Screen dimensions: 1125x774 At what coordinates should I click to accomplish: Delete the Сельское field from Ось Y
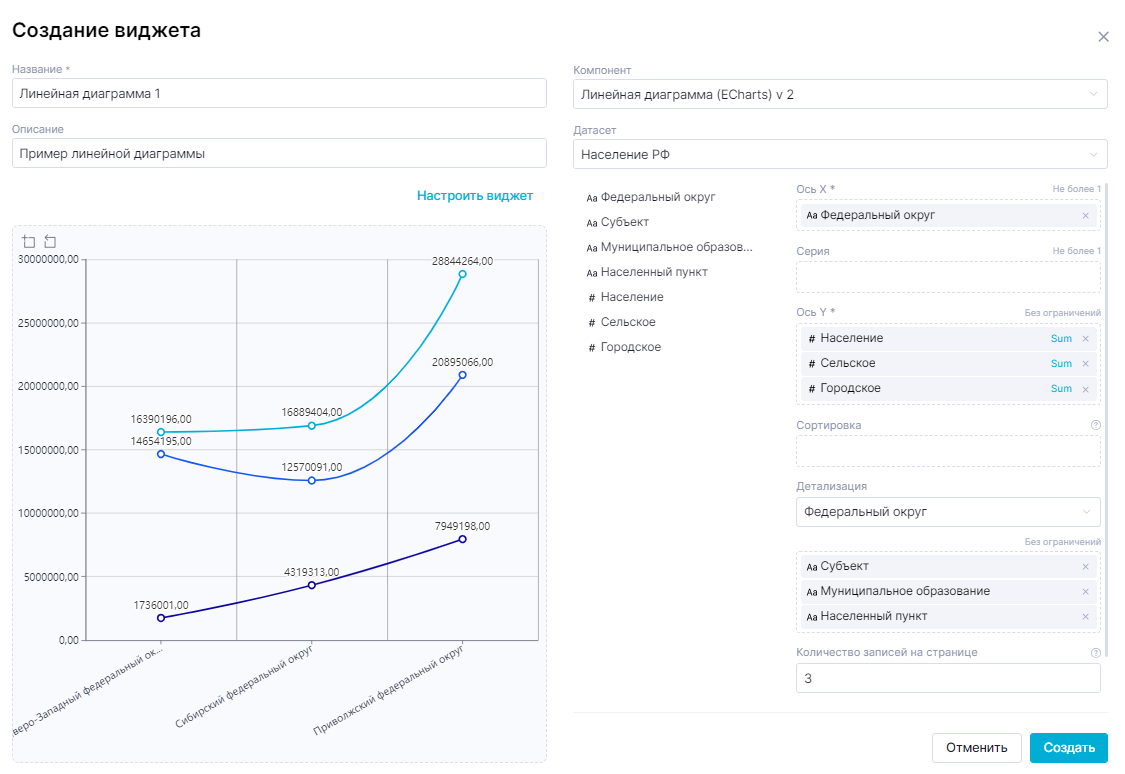coord(1085,363)
